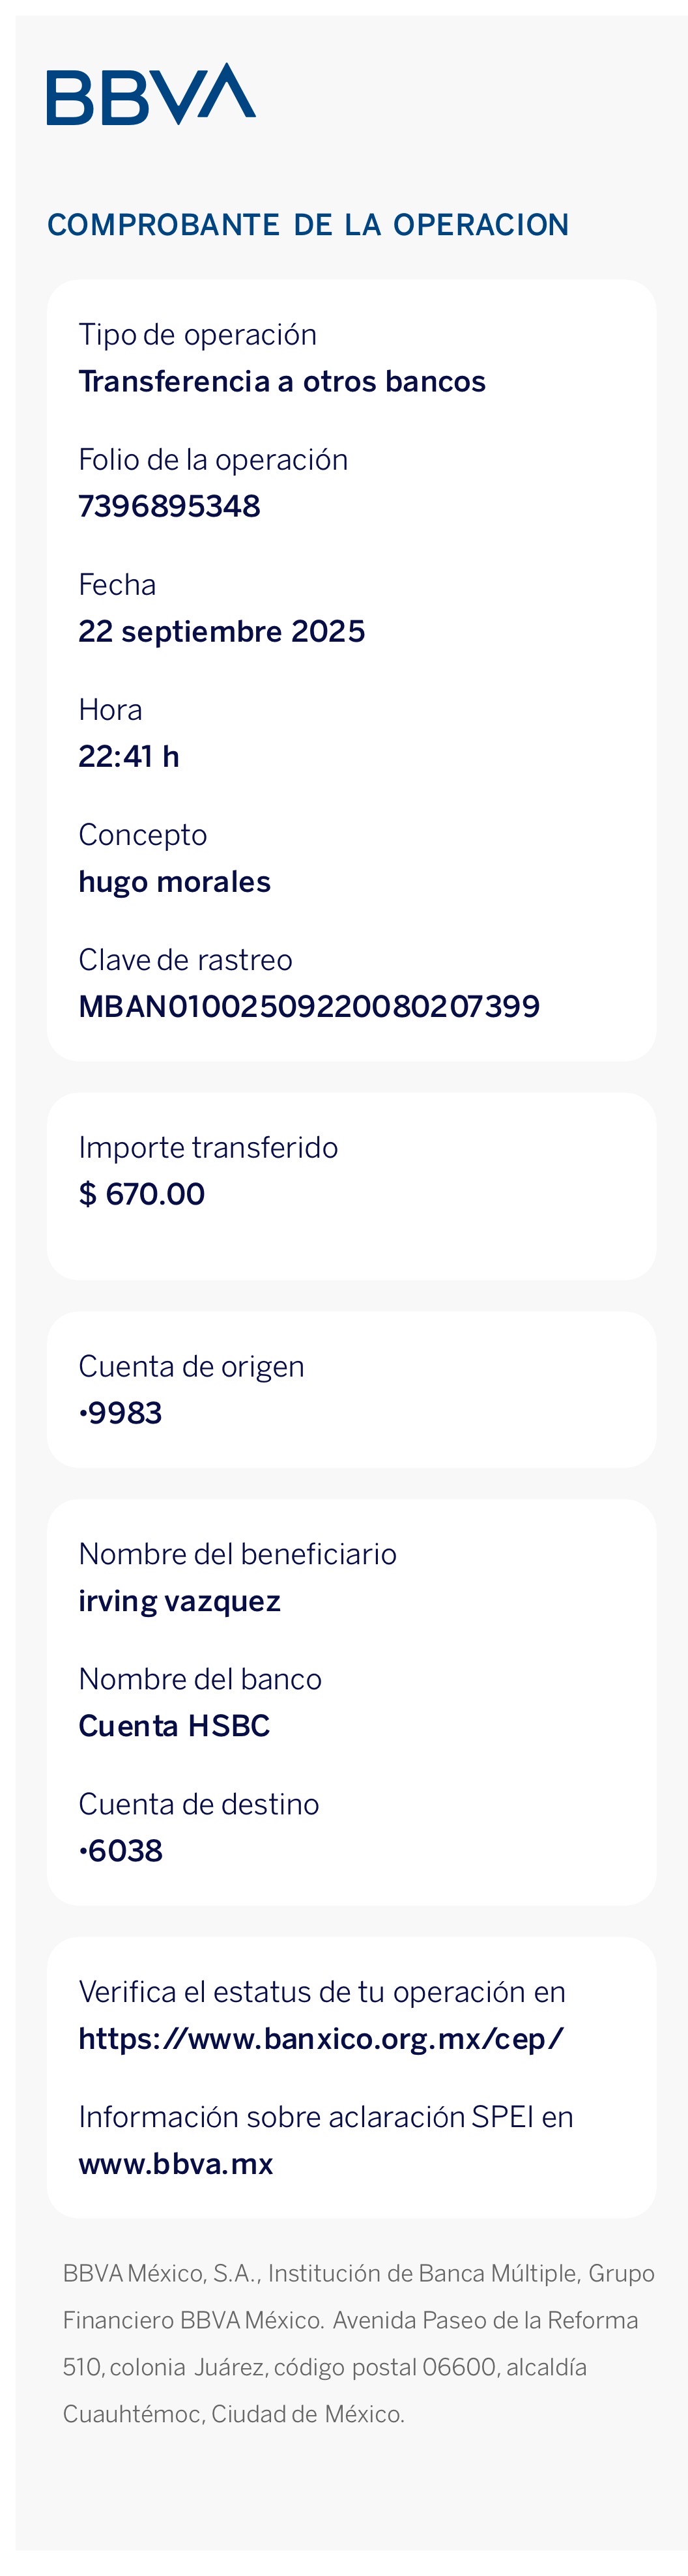688x2576 pixels.
Task: Select beneficiary name irving vazquez
Action: pos(180,1601)
